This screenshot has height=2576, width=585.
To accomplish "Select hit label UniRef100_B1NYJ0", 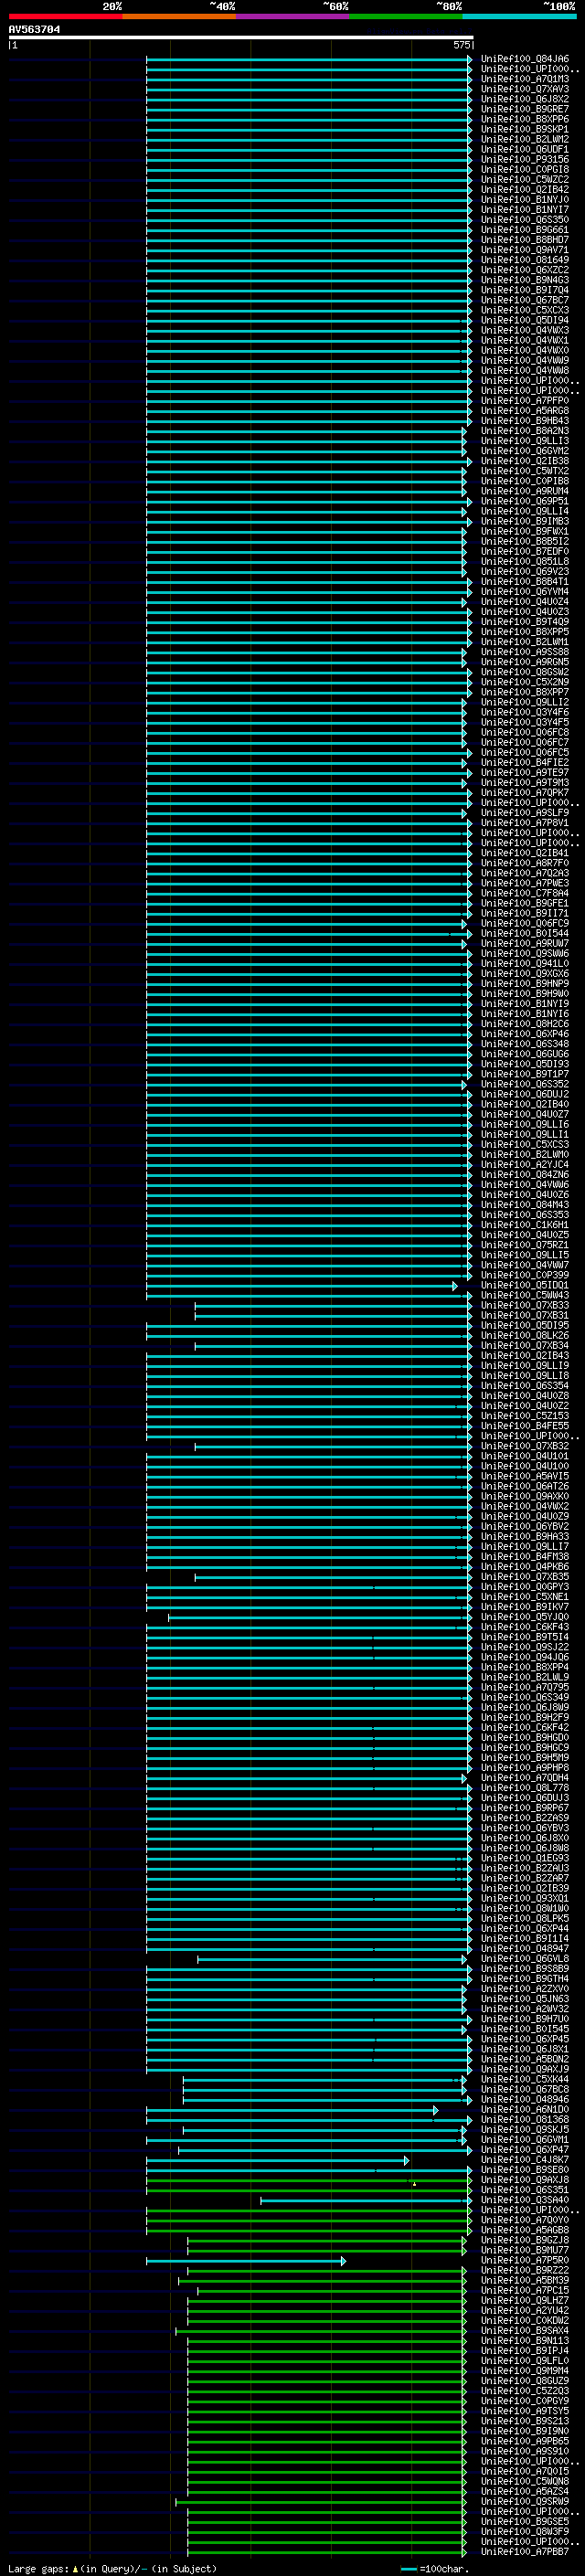I will (x=525, y=199).
